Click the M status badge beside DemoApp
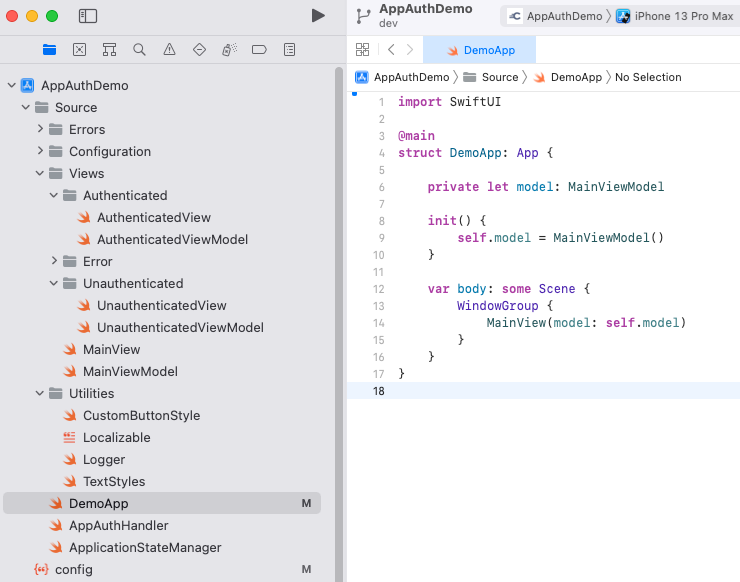The image size is (740, 582). (x=306, y=503)
